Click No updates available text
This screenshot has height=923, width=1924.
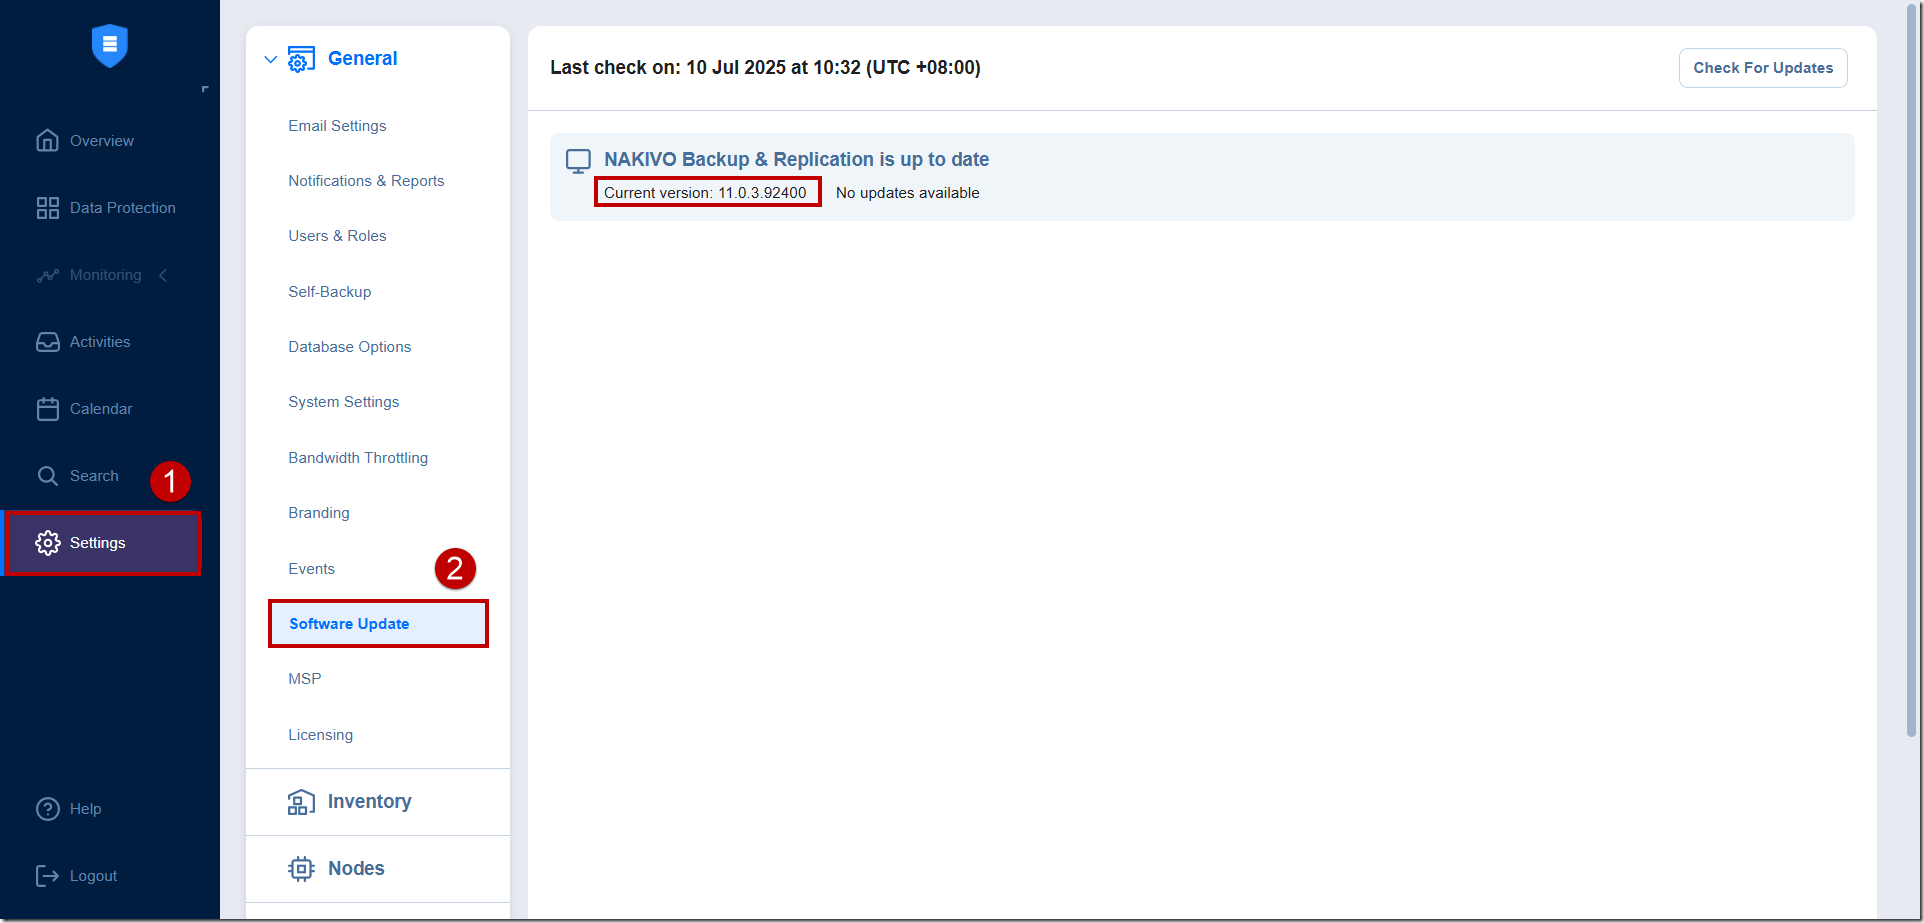(908, 193)
